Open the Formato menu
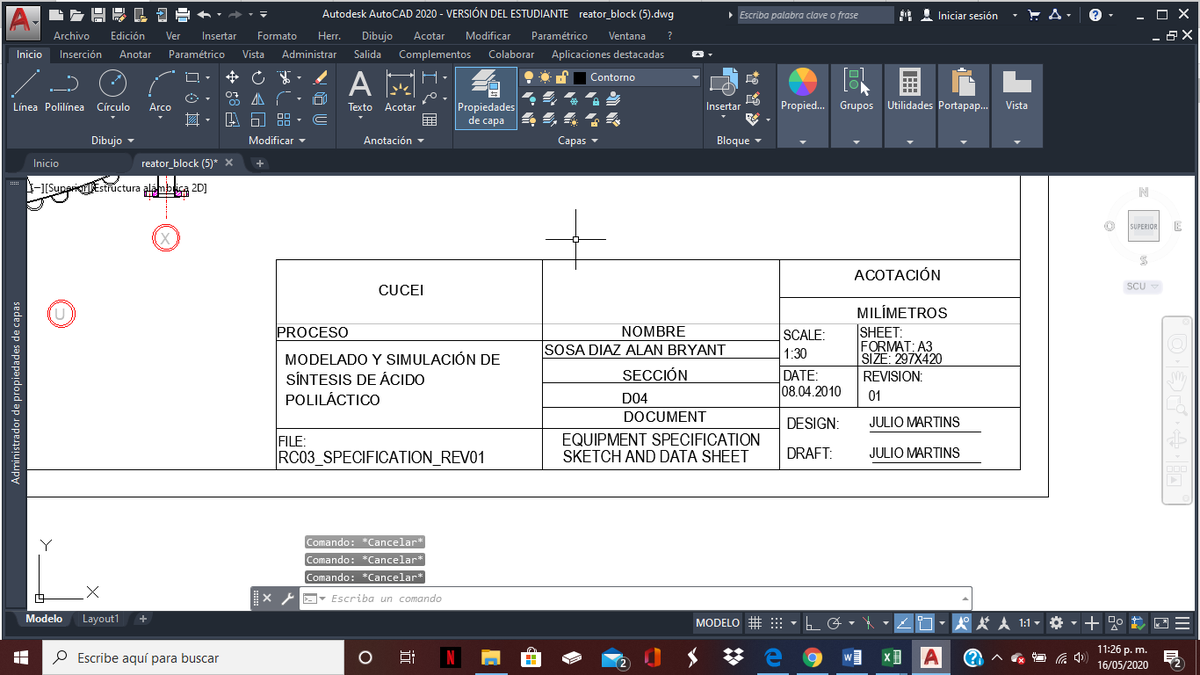 (277, 36)
